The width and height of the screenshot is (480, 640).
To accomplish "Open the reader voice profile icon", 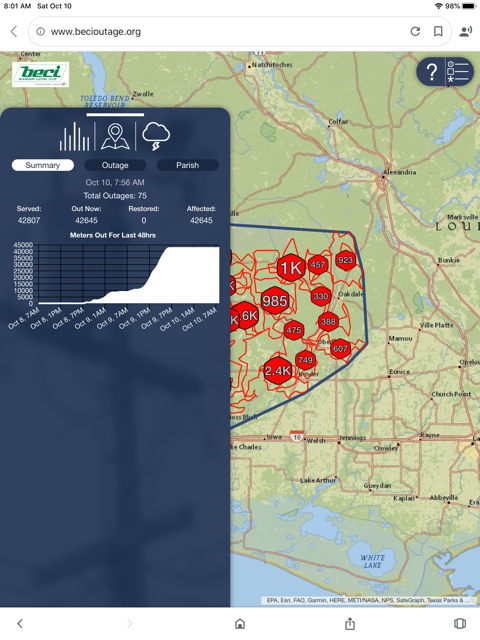I will coord(465,31).
